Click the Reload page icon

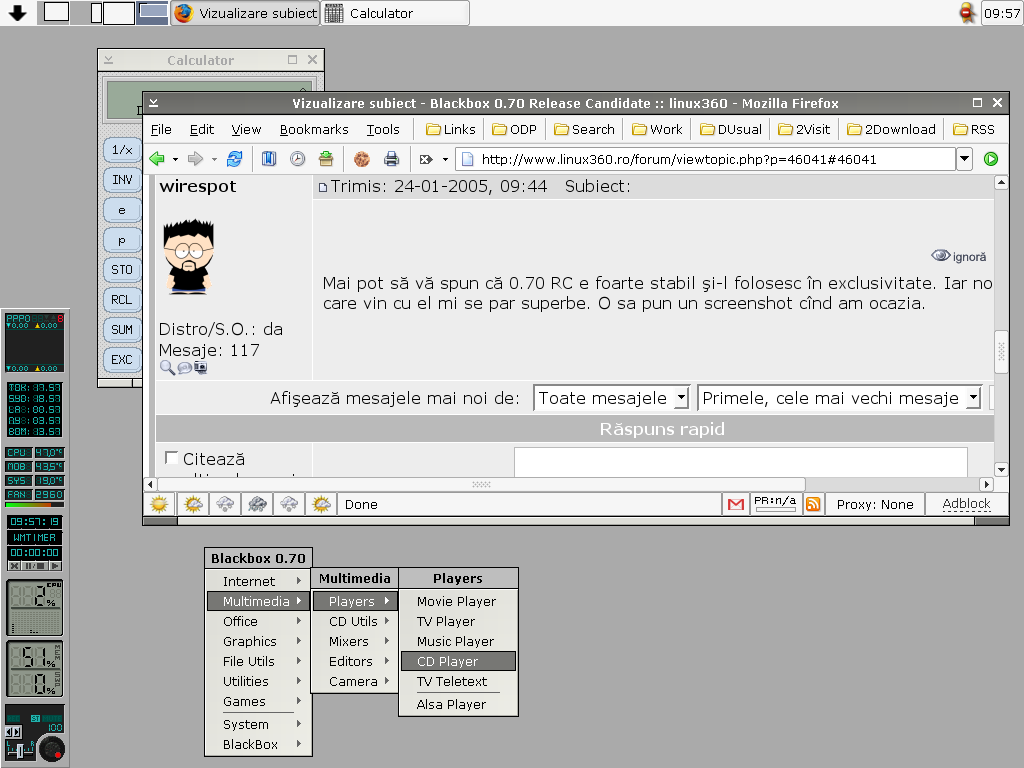pyautogui.click(x=235, y=159)
